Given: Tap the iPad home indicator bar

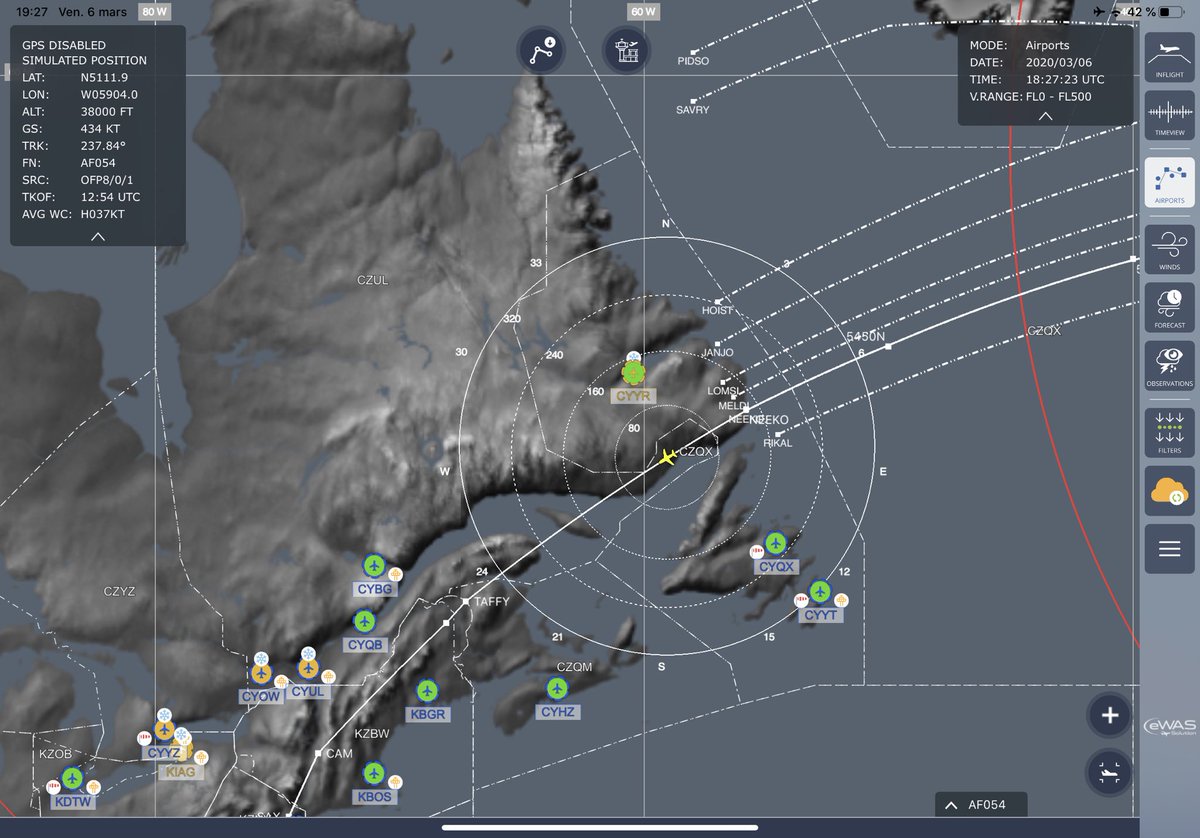Looking at the screenshot, I should [599, 827].
